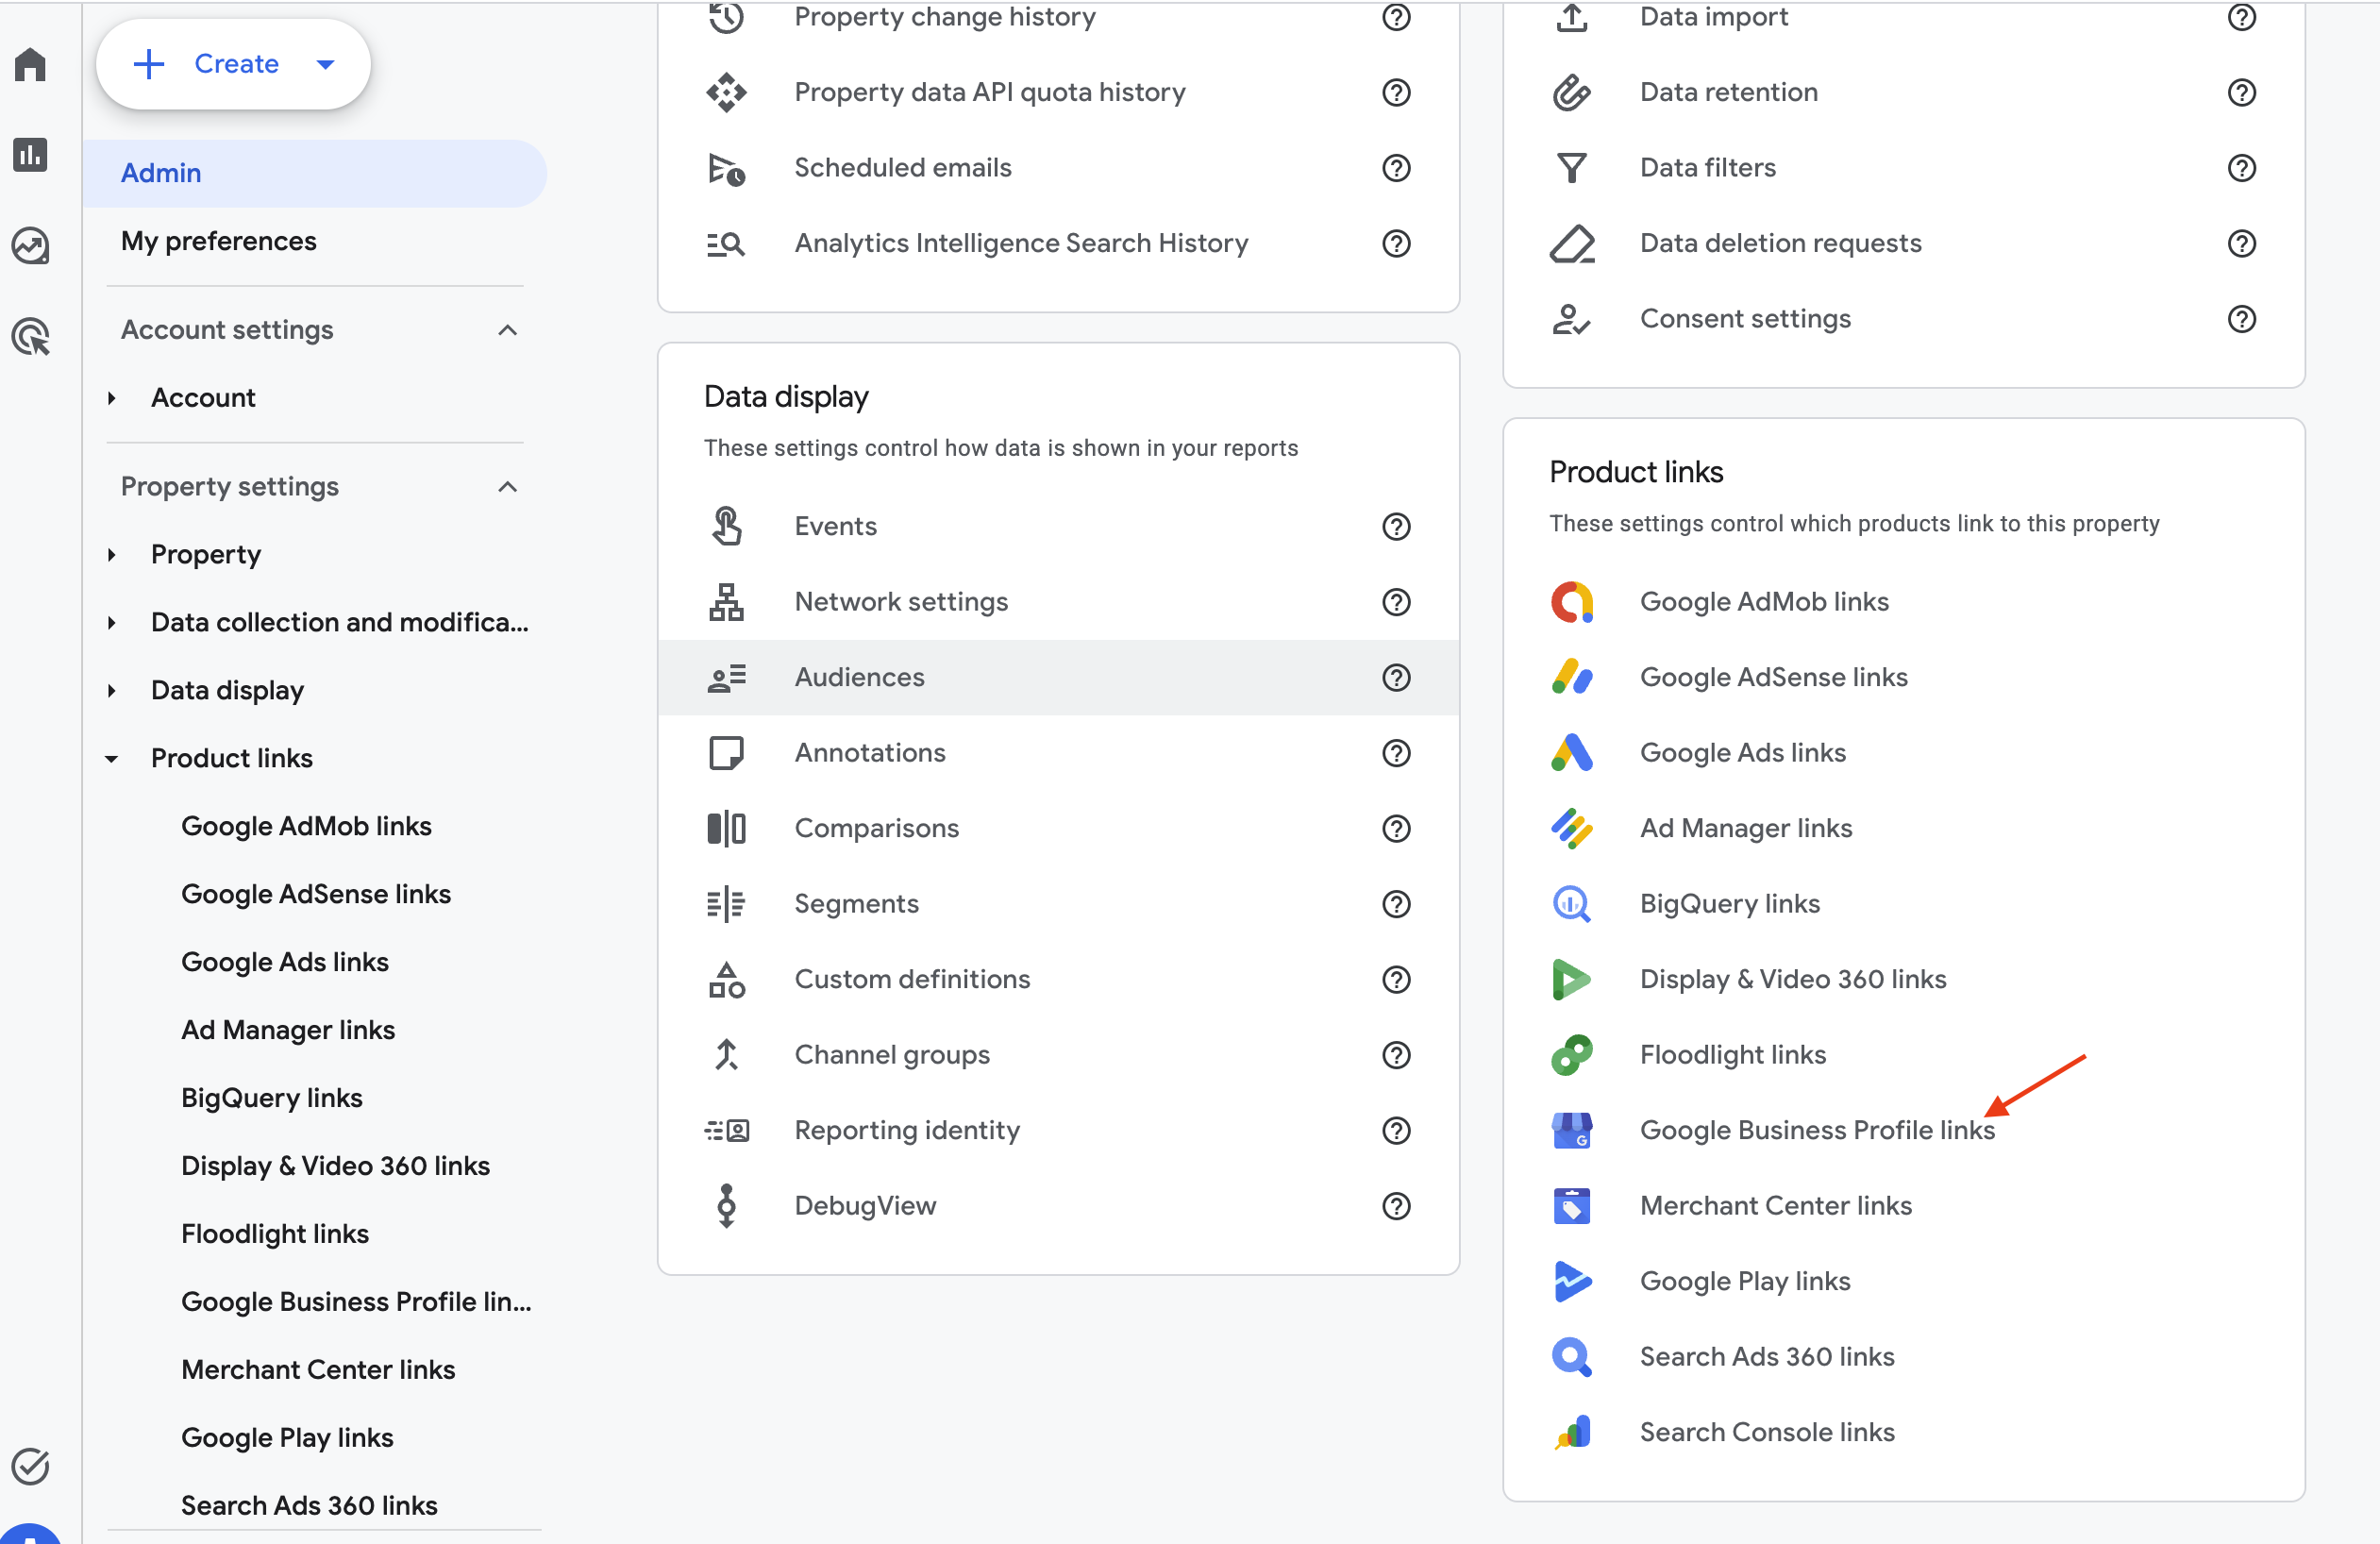Click the Network settings icon

(727, 602)
